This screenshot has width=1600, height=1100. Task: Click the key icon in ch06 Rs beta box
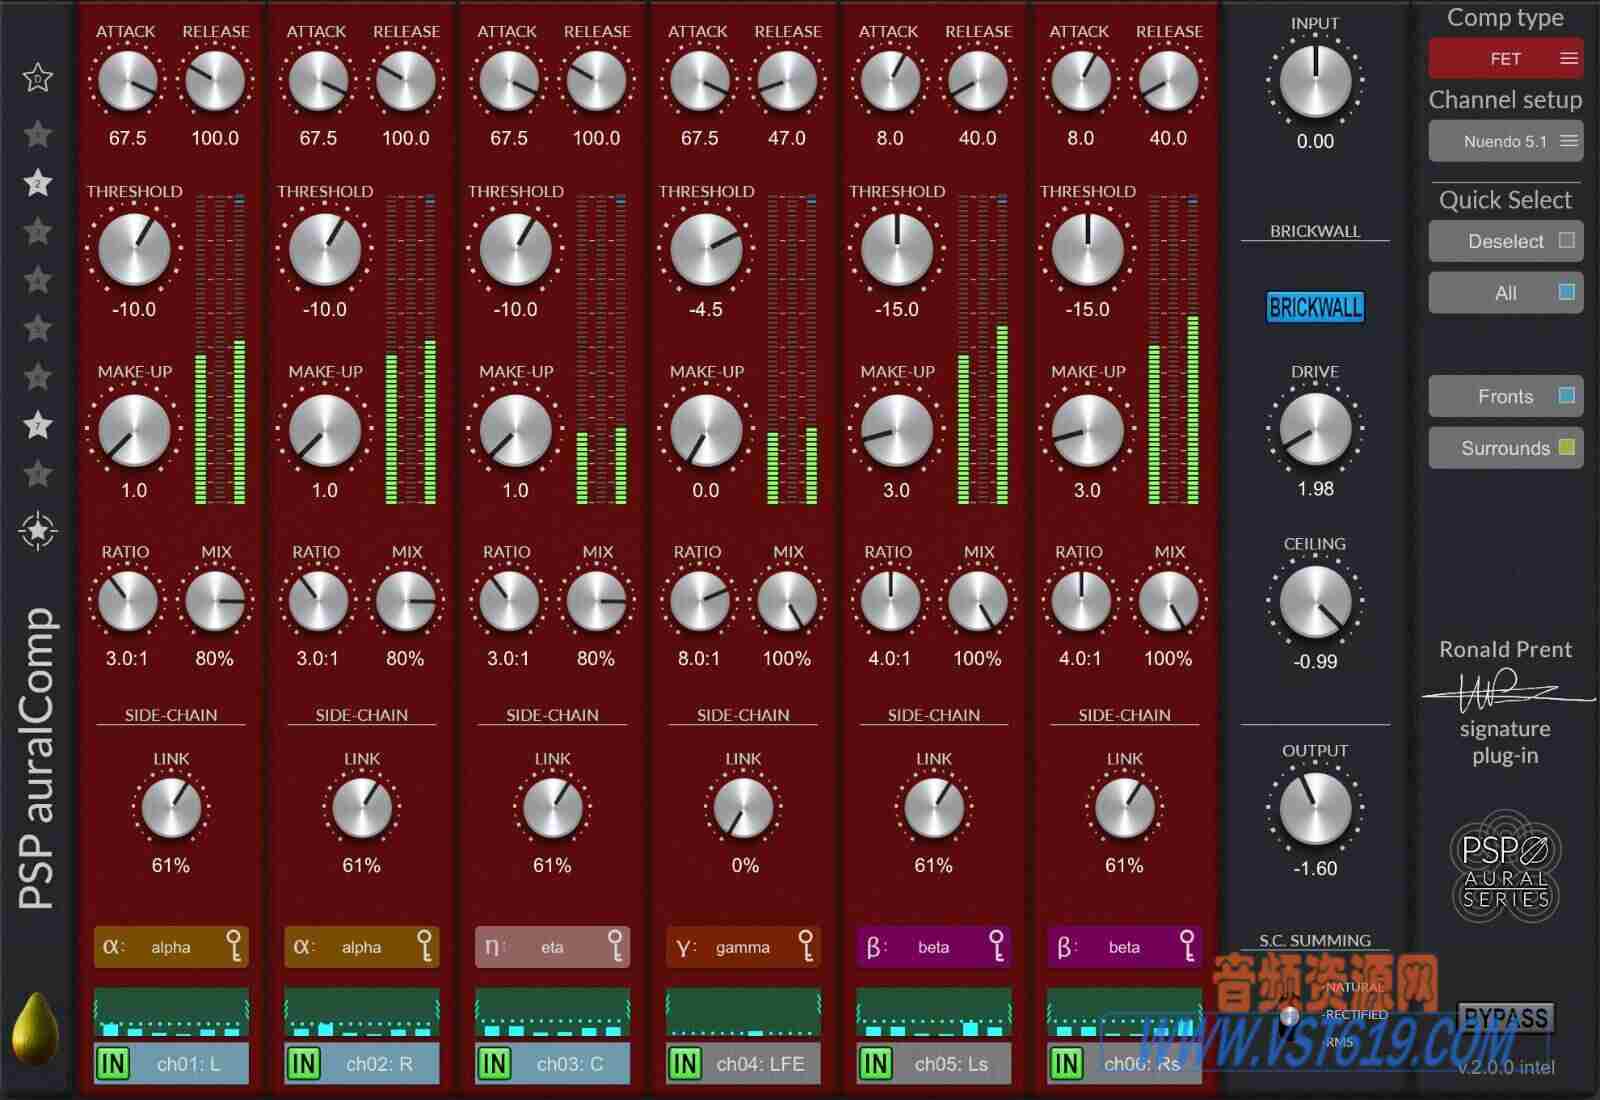pyautogui.click(x=1187, y=946)
